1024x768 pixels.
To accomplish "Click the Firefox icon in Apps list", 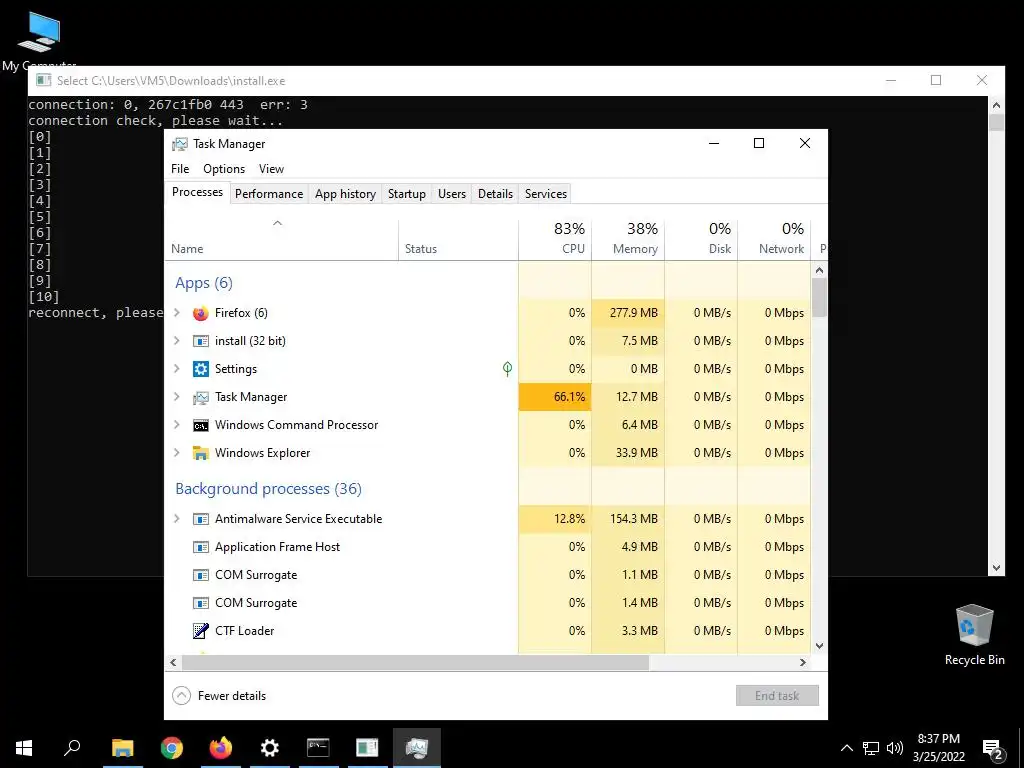I will [x=200, y=313].
